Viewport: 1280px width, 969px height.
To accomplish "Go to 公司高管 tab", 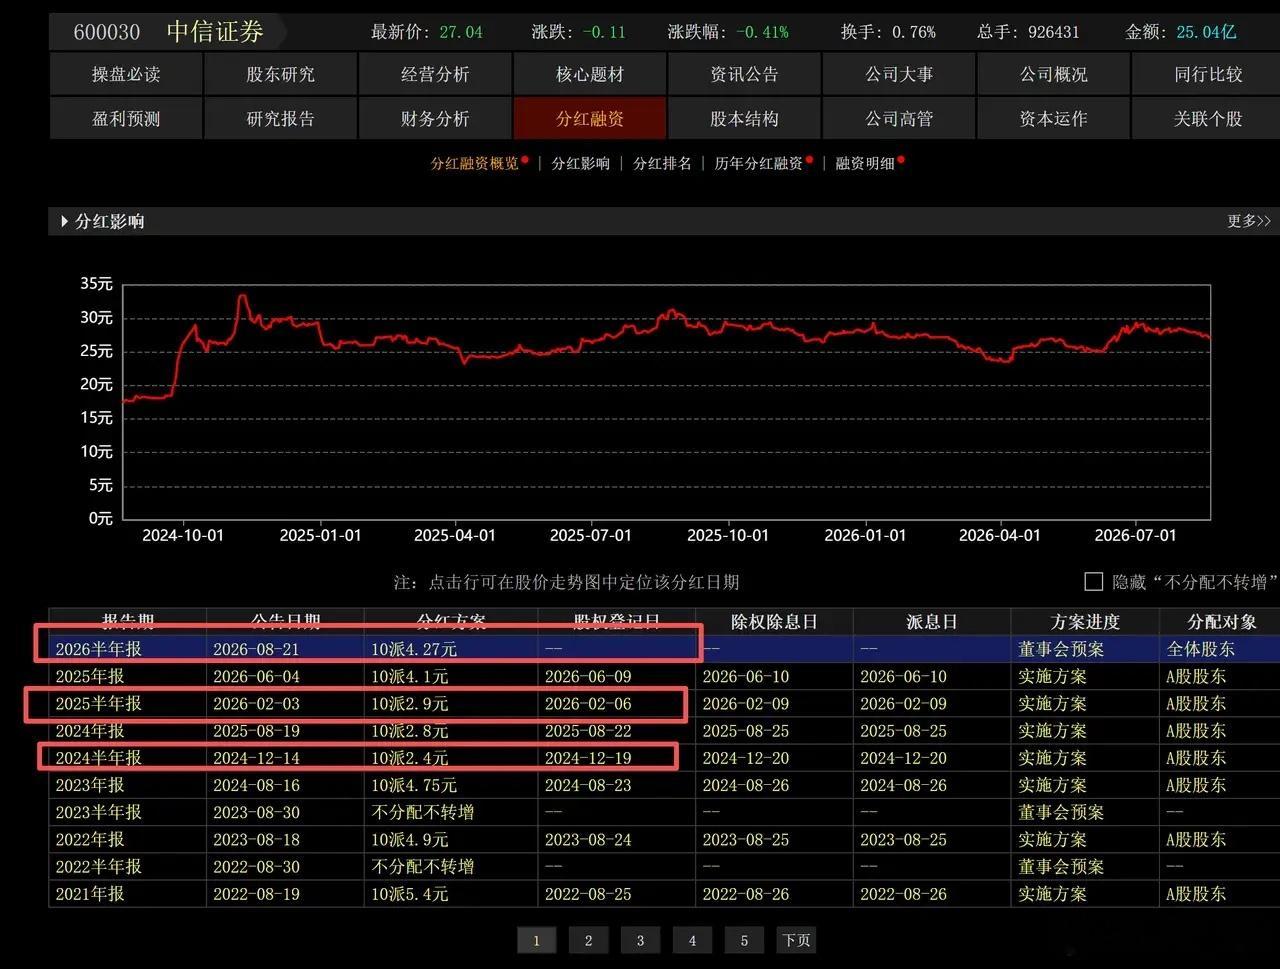I will pyautogui.click(x=899, y=118).
